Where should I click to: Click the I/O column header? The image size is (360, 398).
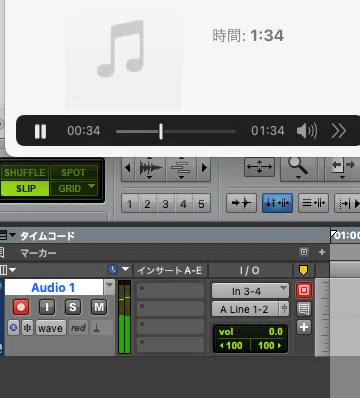coord(250,270)
